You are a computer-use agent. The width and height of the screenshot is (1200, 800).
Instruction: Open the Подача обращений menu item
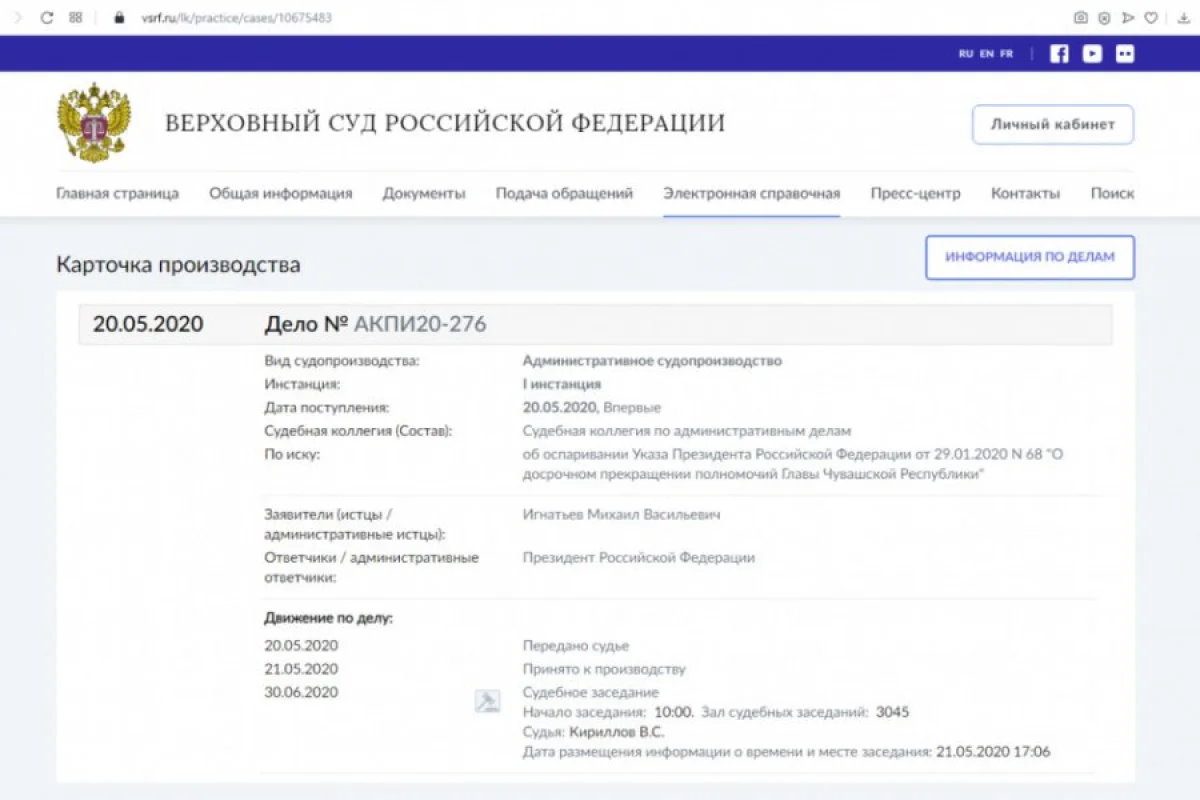[x=564, y=194]
